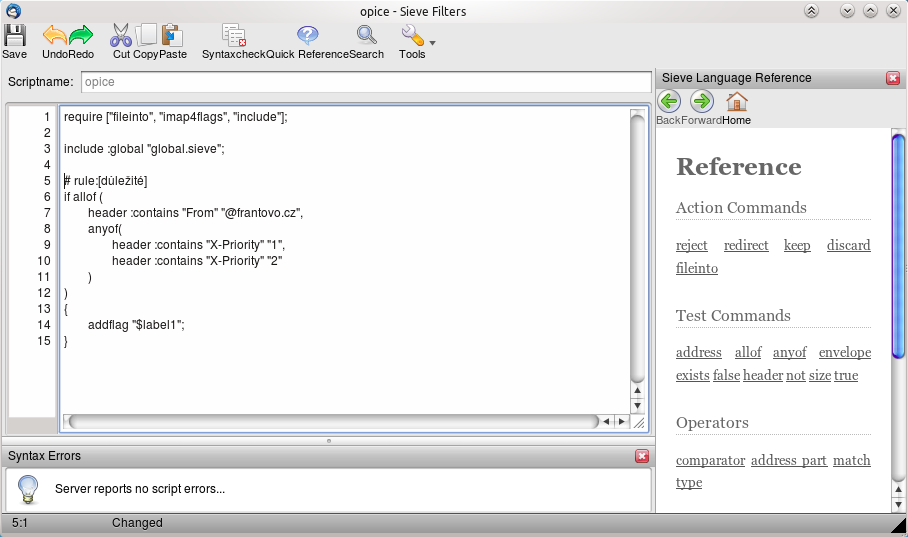Go back in Sieve Language Reference

coord(669,106)
